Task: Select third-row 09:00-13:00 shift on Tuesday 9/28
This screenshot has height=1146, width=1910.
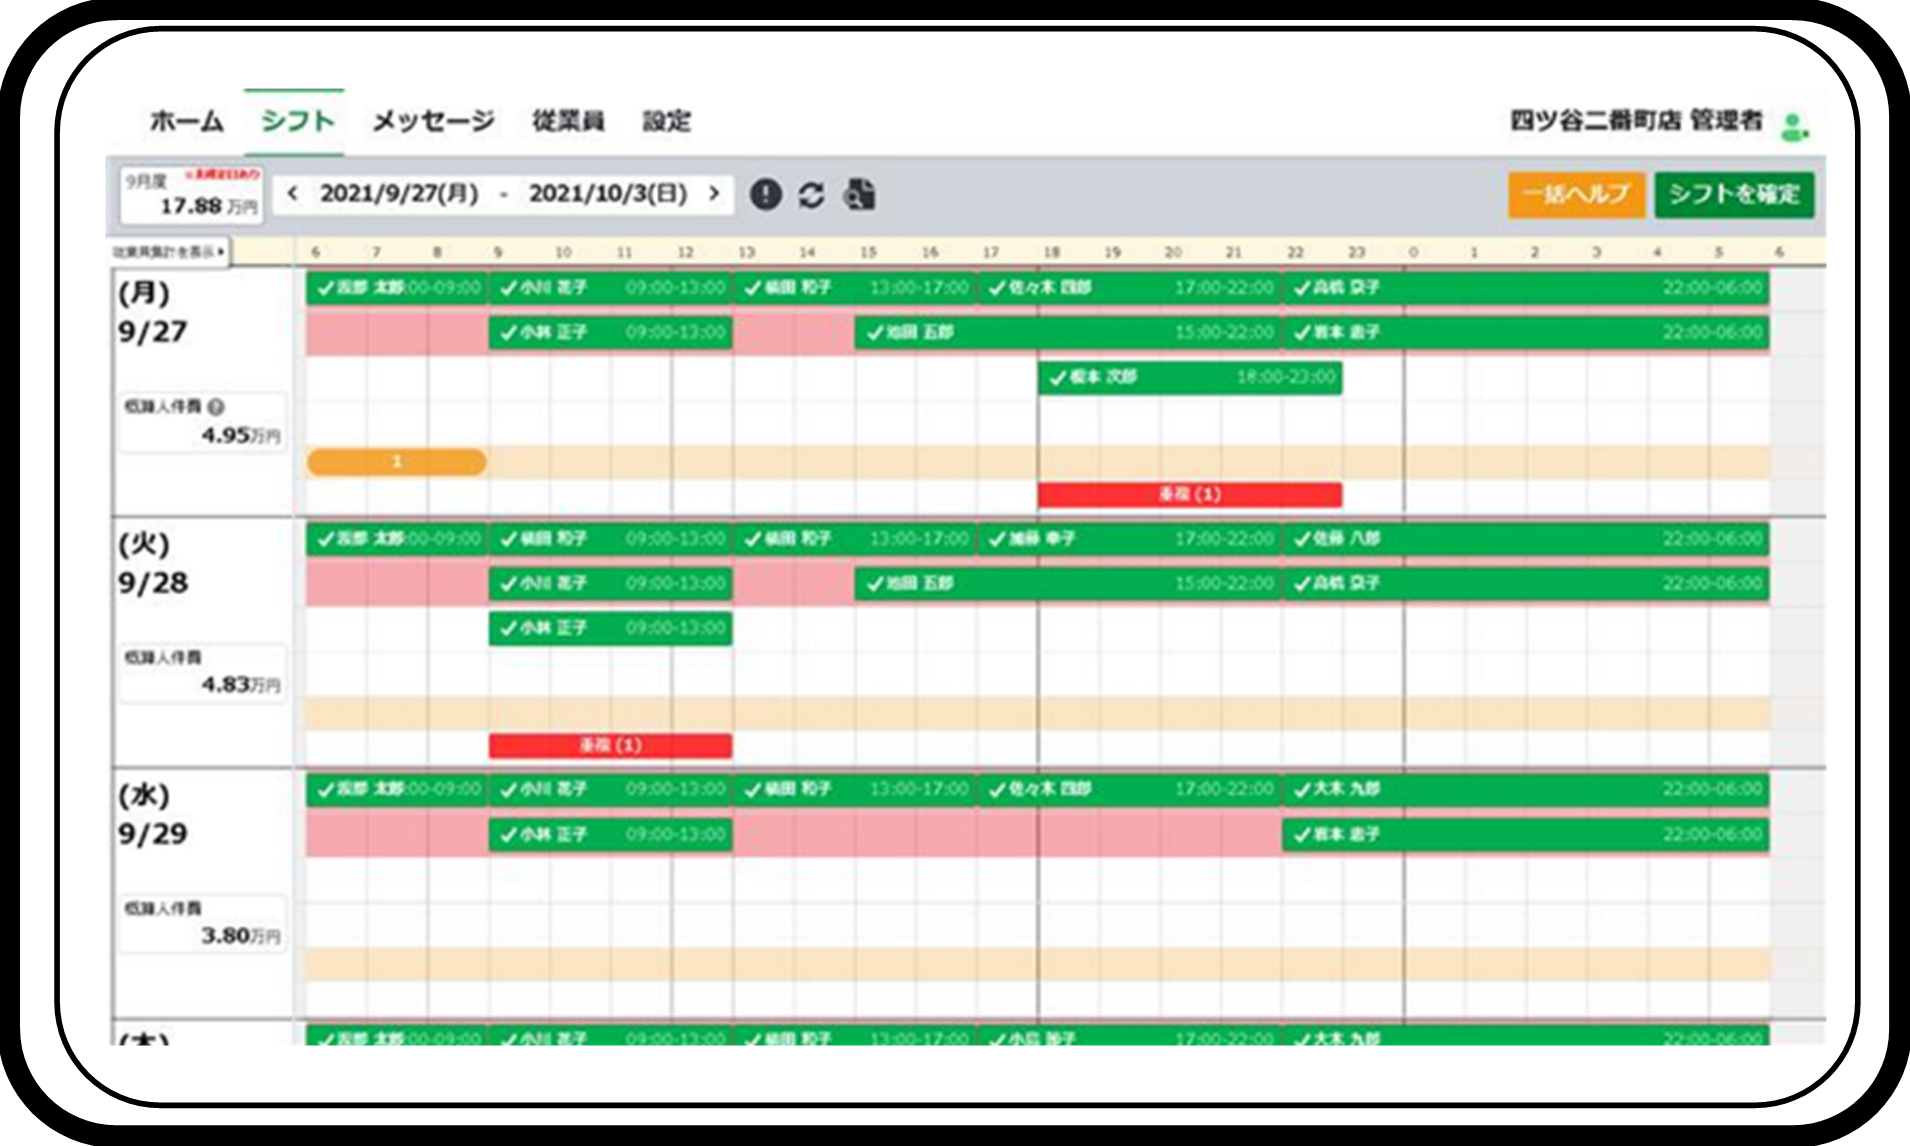Action: tap(610, 628)
